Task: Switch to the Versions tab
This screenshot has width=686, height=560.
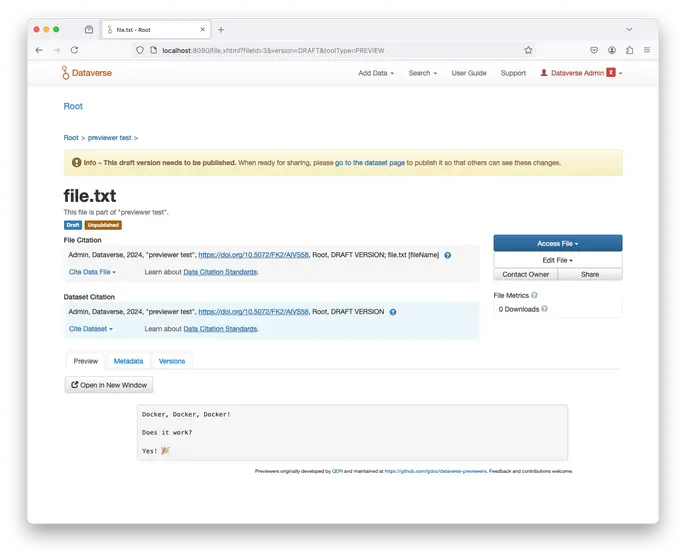Action: [172, 361]
